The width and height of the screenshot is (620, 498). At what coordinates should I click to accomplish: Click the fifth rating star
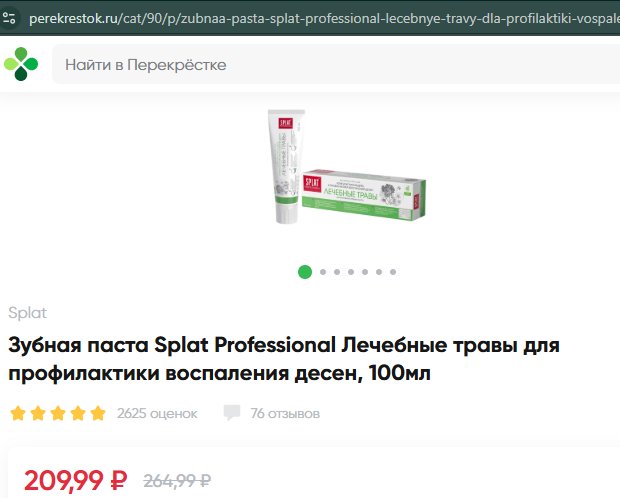pos(98,413)
